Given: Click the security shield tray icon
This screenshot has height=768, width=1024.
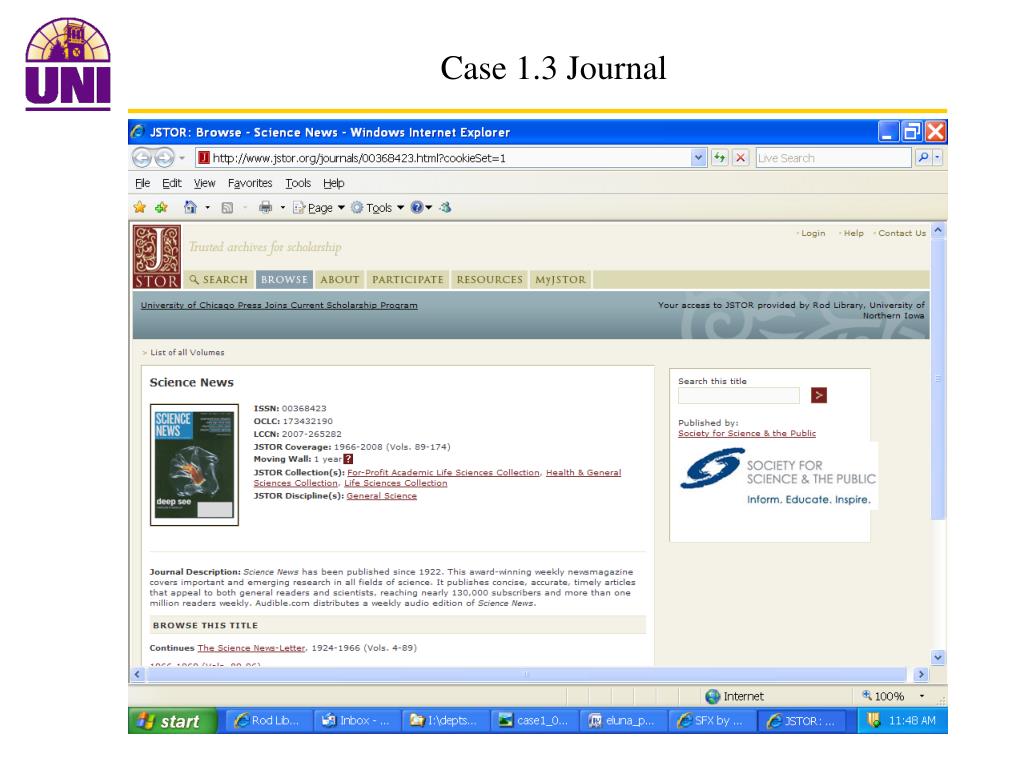Looking at the screenshot, I should pyautogui.click(x=873, y=720).
